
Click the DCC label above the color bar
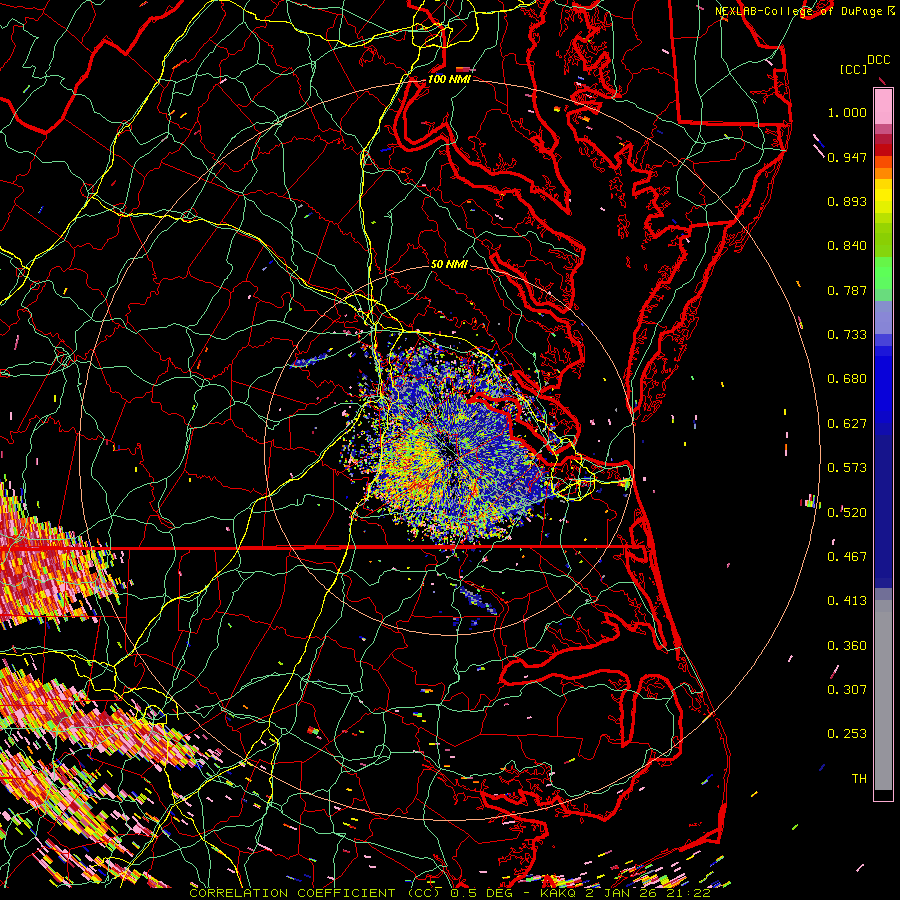point(878,60)
